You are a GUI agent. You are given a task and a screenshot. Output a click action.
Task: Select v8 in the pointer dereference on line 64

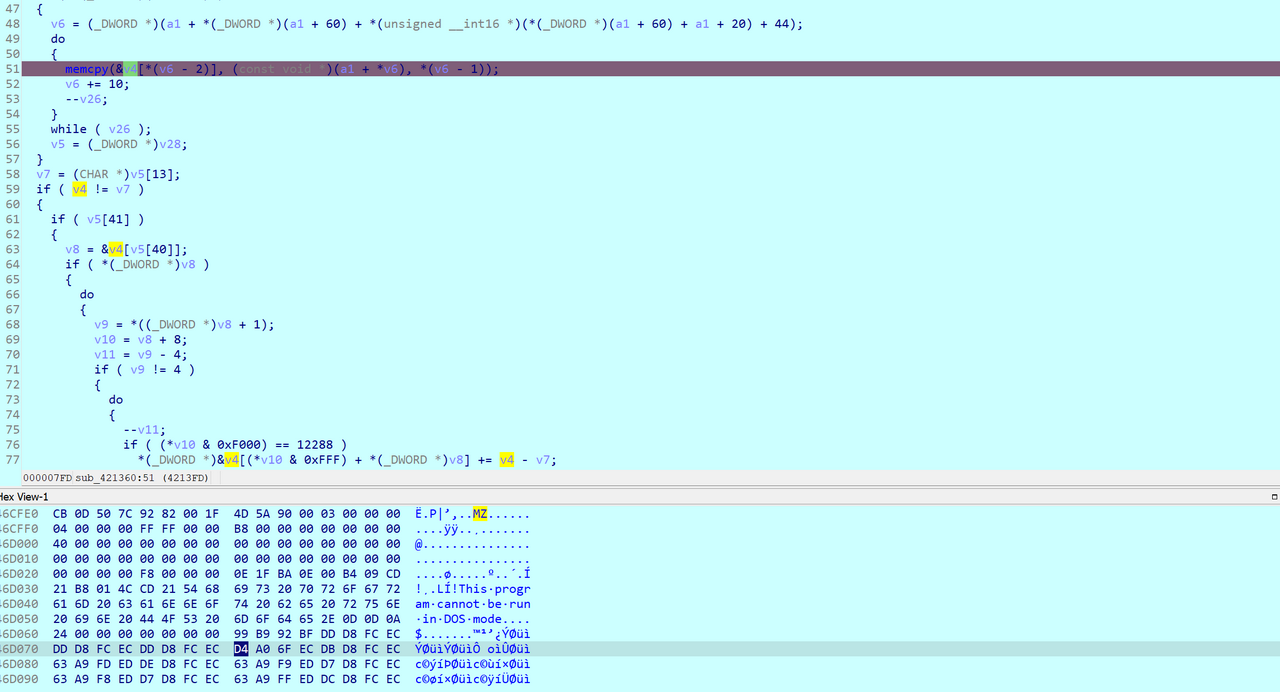188,264
